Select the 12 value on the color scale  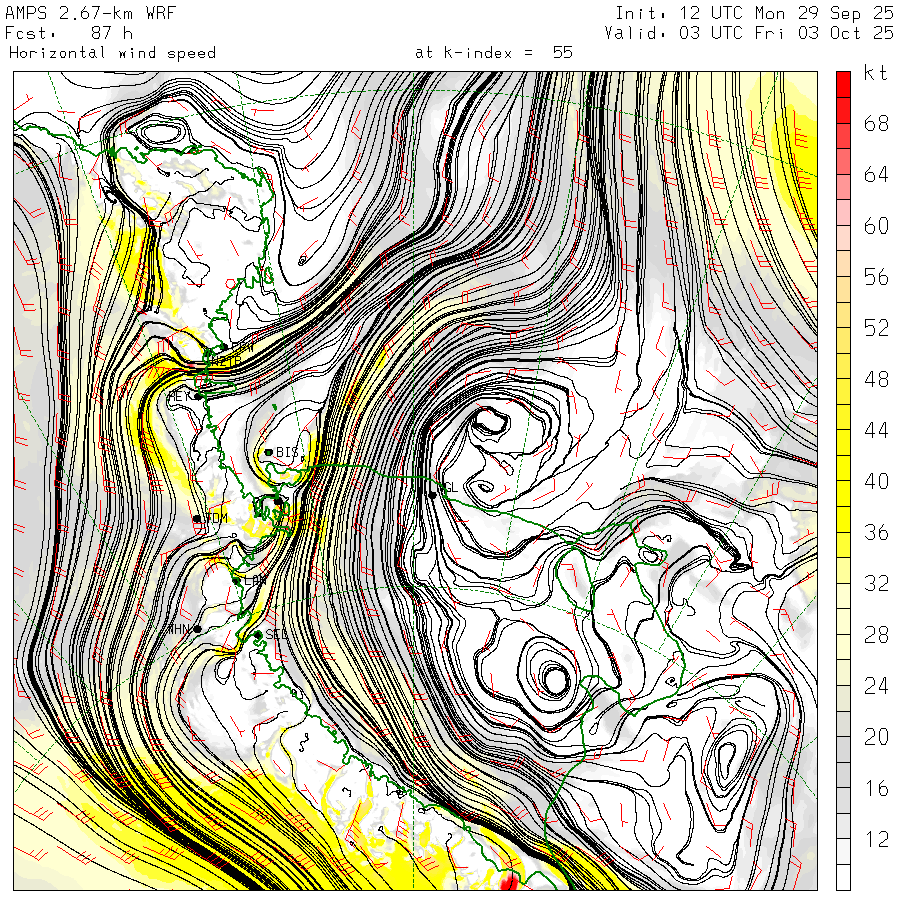(x=876, y=840)
